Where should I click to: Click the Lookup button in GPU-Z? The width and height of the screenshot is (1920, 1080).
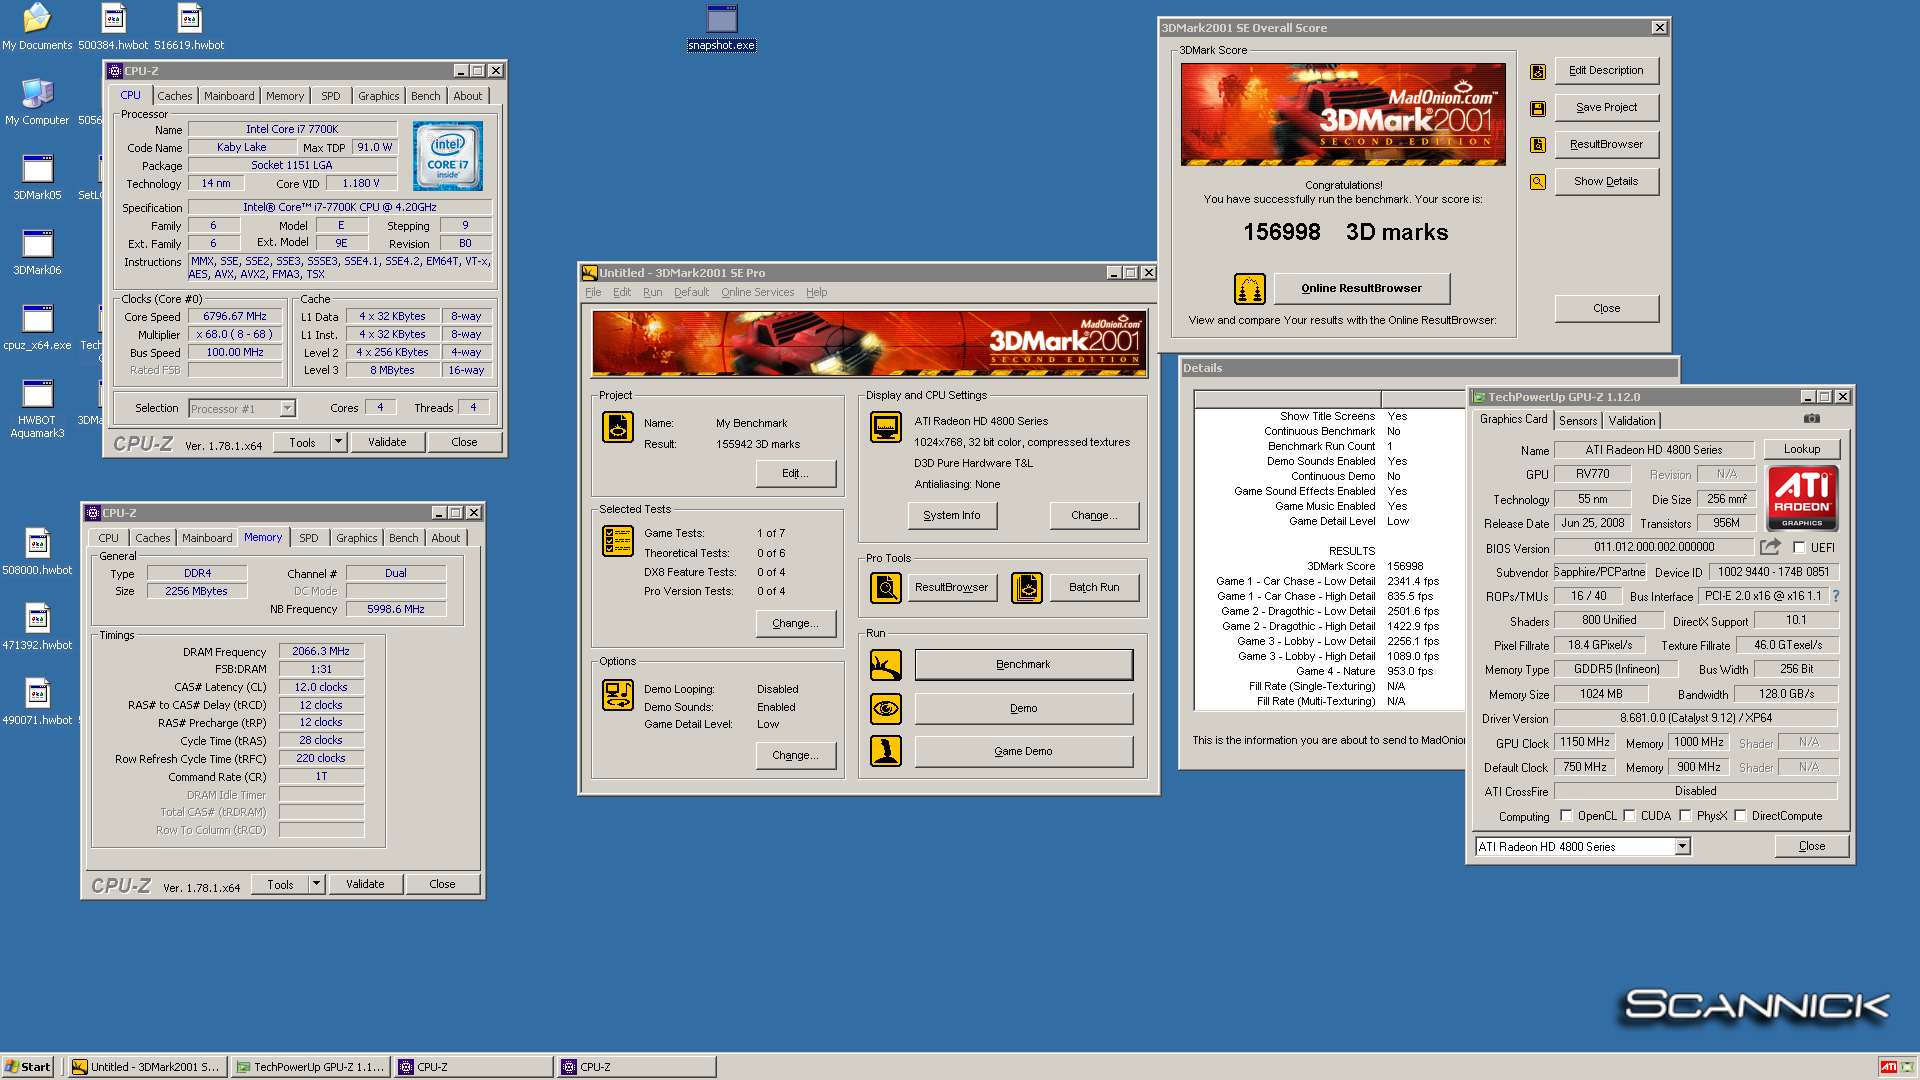pyautogui.click(x=1801, y=449)
